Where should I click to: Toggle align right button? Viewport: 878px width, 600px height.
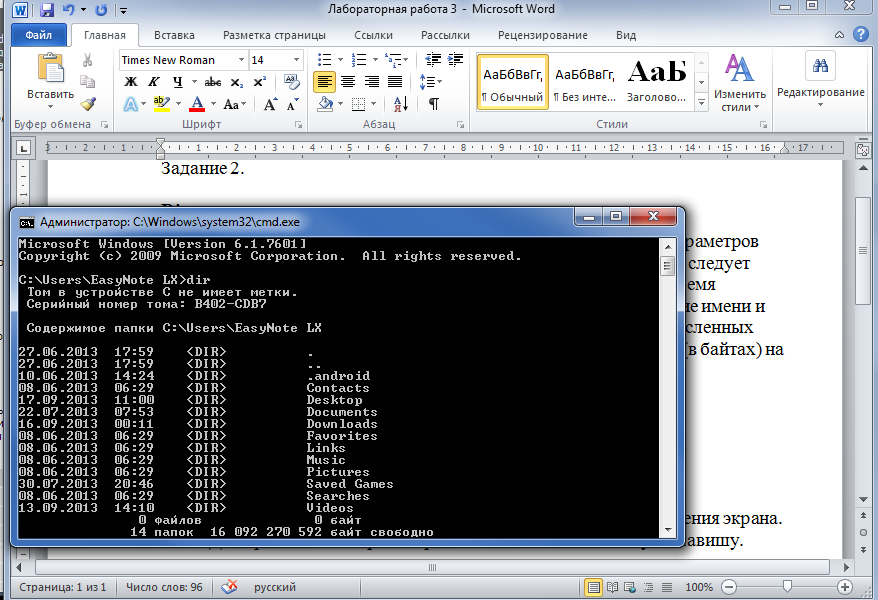(x=371, y=82)
